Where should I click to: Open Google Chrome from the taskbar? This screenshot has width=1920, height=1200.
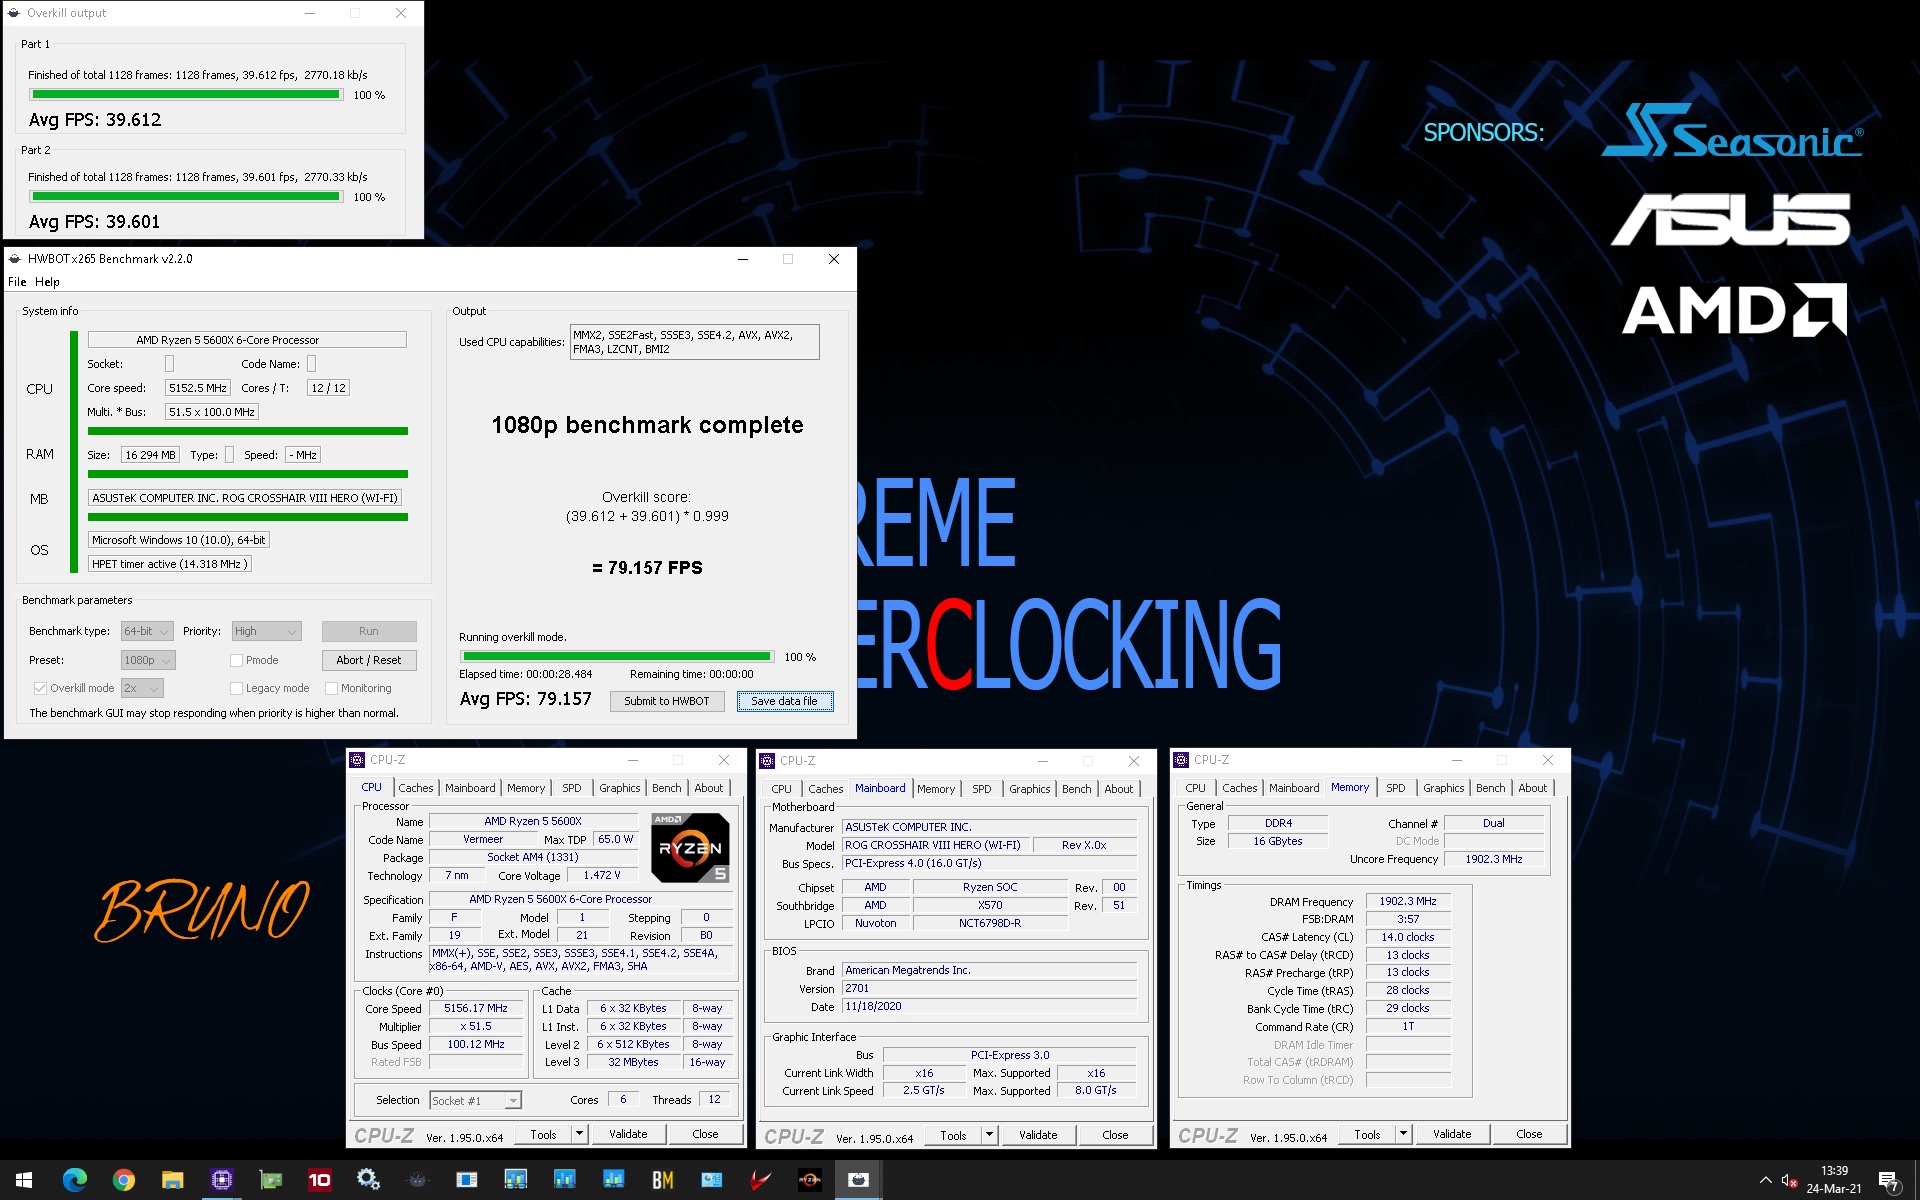pyautogui.click(x=123, y=1180)
